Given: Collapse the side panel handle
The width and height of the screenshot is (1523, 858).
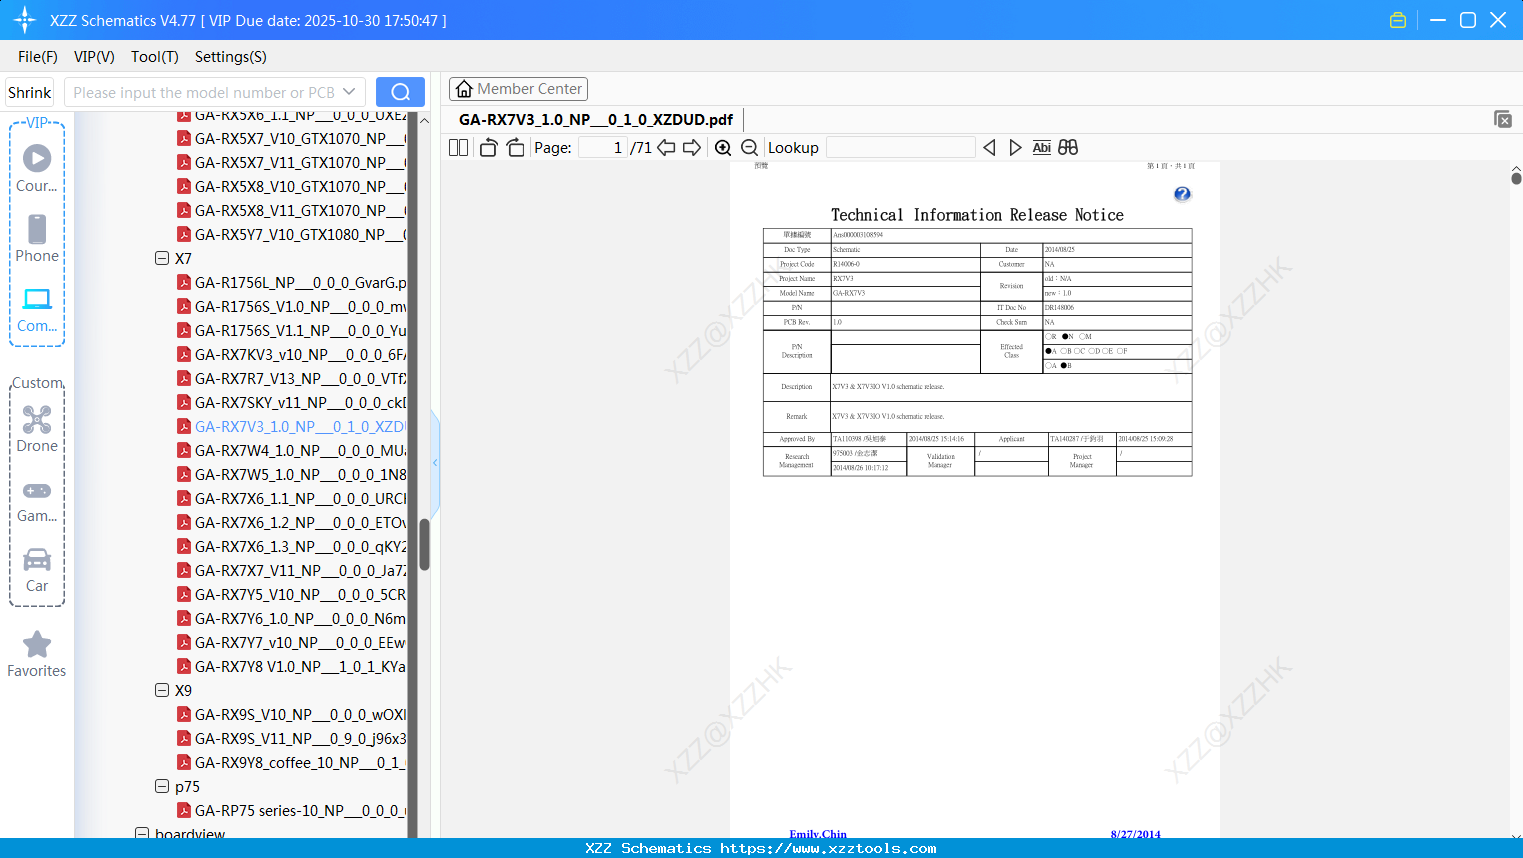Looking at the screenshot, I should tap(435, 462).
